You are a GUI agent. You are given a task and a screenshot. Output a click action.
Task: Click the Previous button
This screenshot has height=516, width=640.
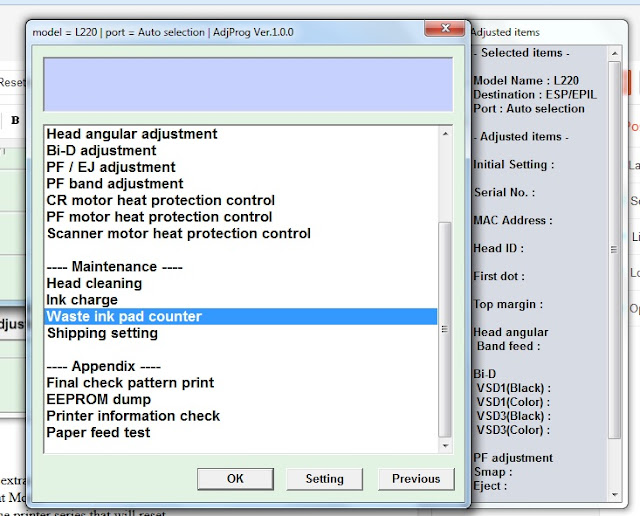pos(416,479)
